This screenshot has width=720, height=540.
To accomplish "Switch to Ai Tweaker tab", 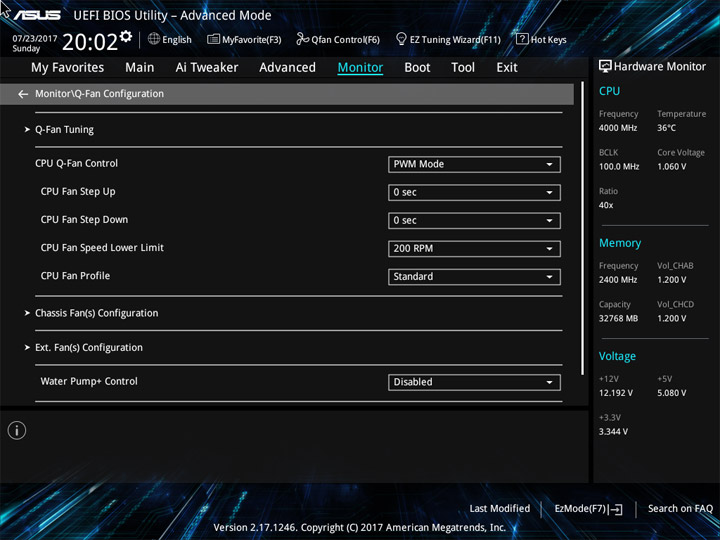I will 207,68.
